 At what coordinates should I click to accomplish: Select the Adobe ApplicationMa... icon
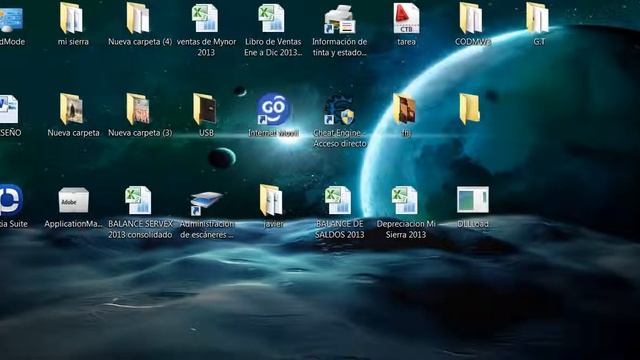(73, 200)
